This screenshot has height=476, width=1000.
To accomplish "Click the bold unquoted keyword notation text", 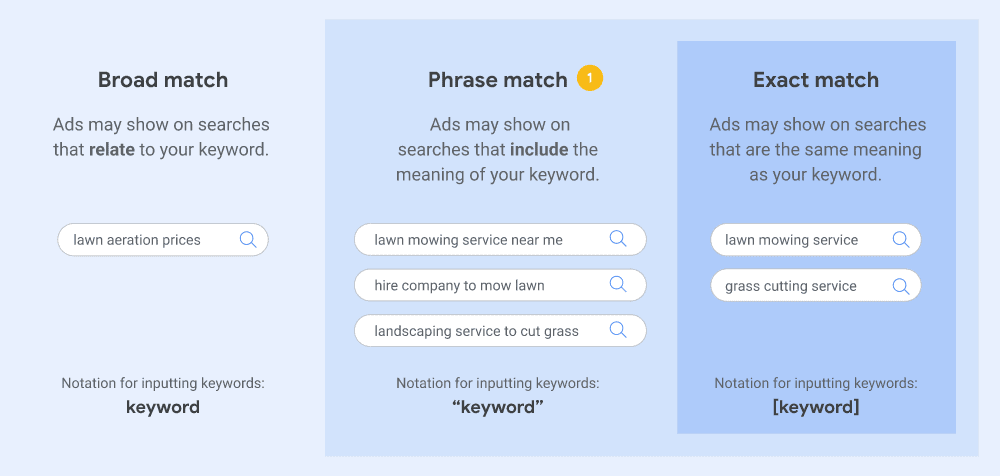I will (163, 407).
